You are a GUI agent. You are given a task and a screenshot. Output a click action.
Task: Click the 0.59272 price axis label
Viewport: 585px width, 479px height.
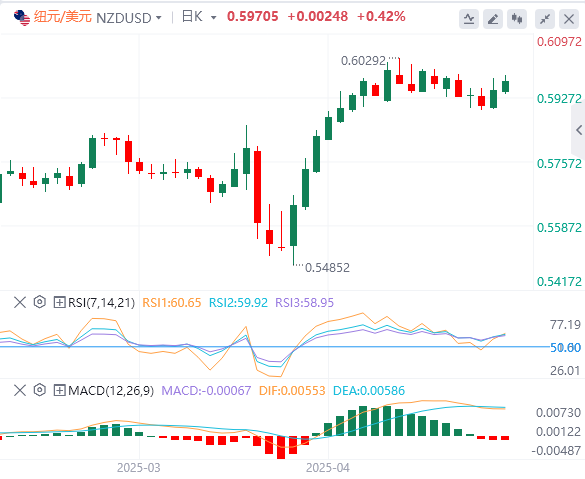click(559, 99)
